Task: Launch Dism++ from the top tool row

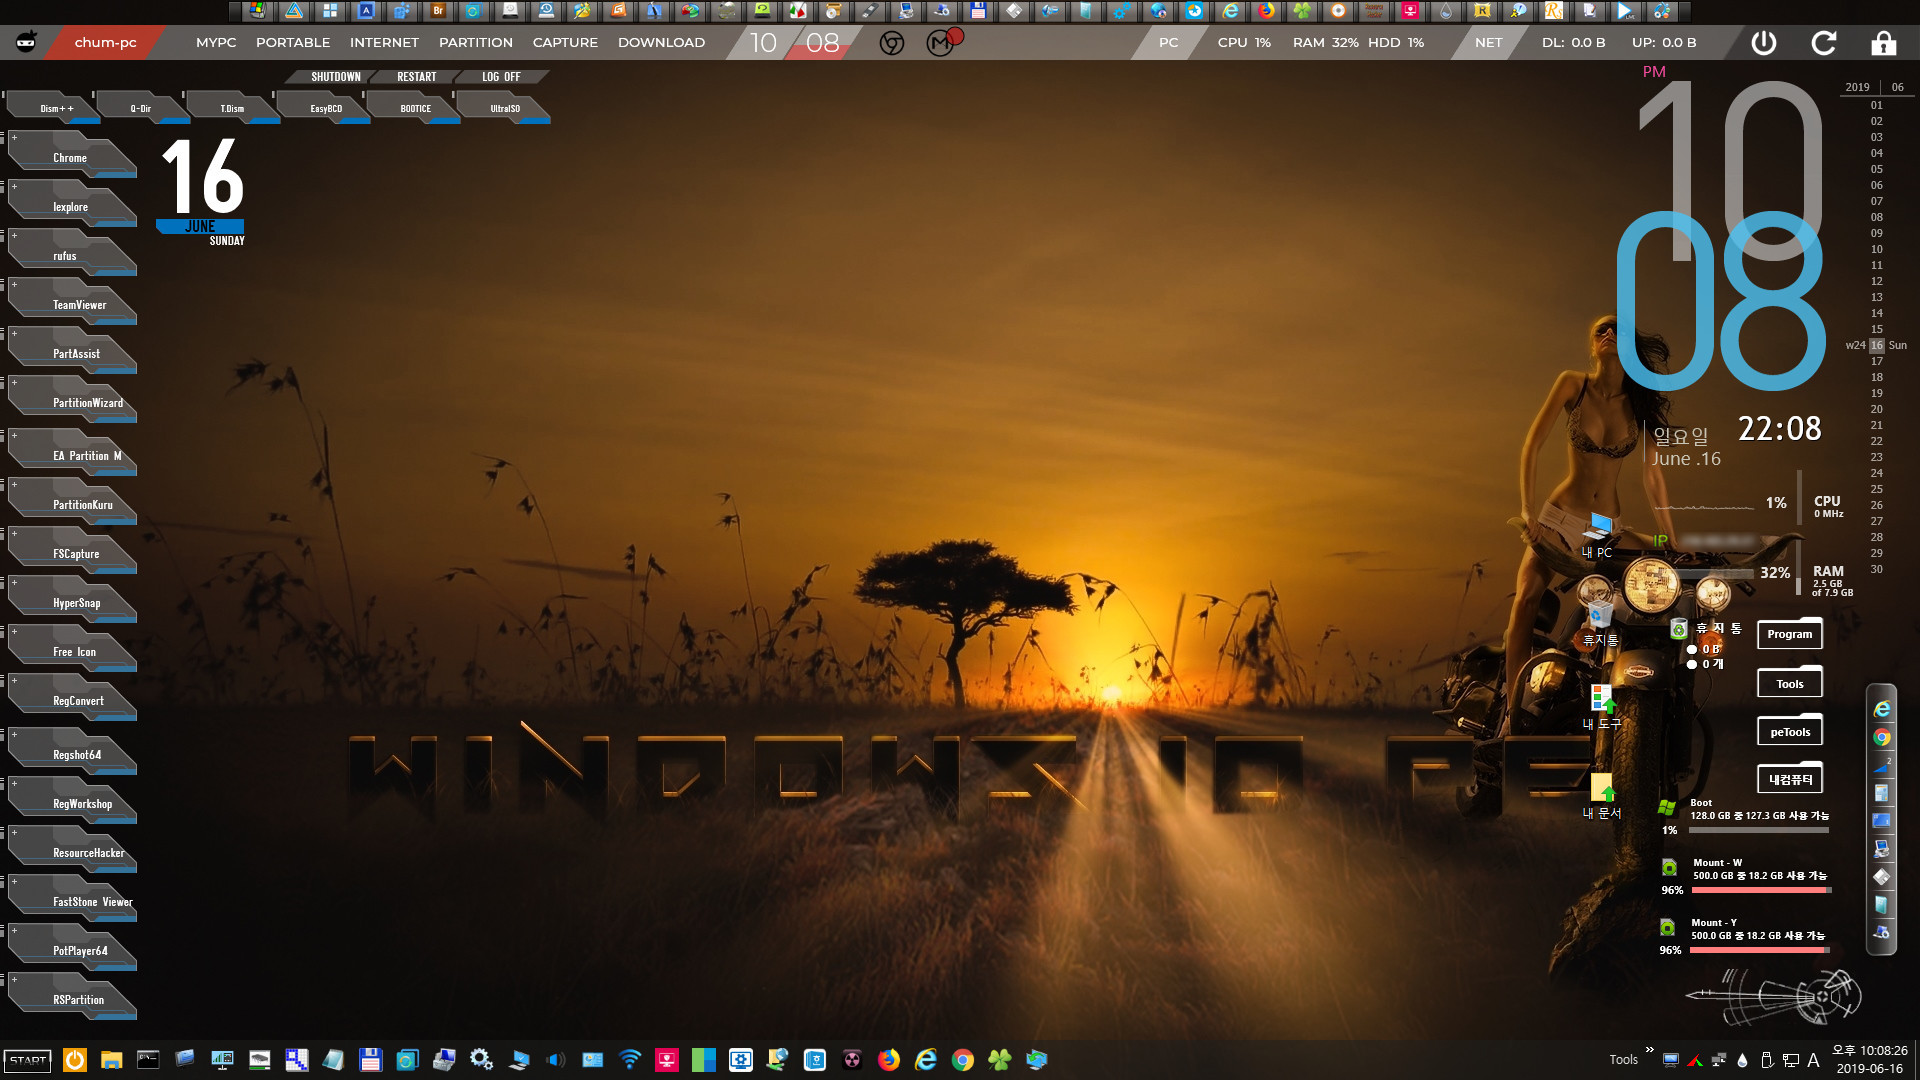Action: point(56,108)
